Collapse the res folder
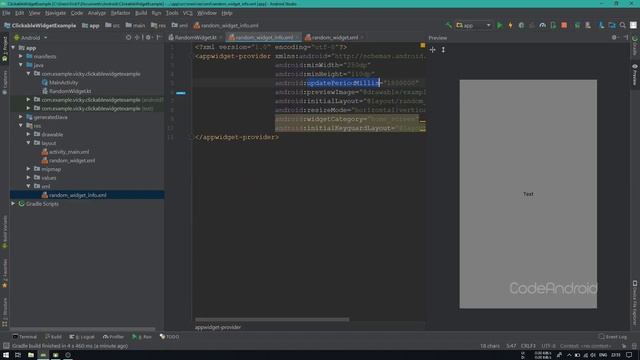The height and width of the screenshot is (360, 640). [x=21, y=126]
